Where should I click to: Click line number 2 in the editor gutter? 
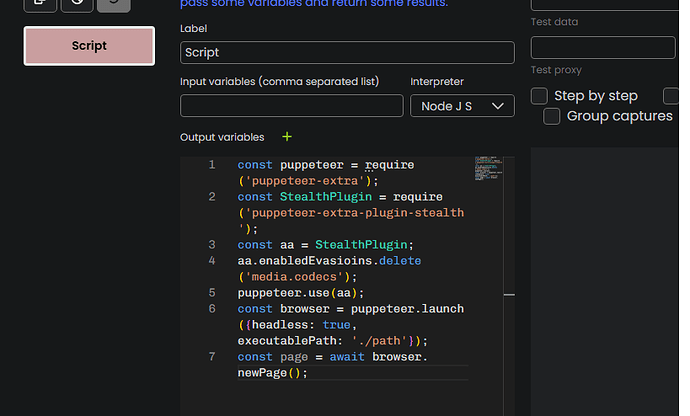pyautogui.click(x=212, y=197)
